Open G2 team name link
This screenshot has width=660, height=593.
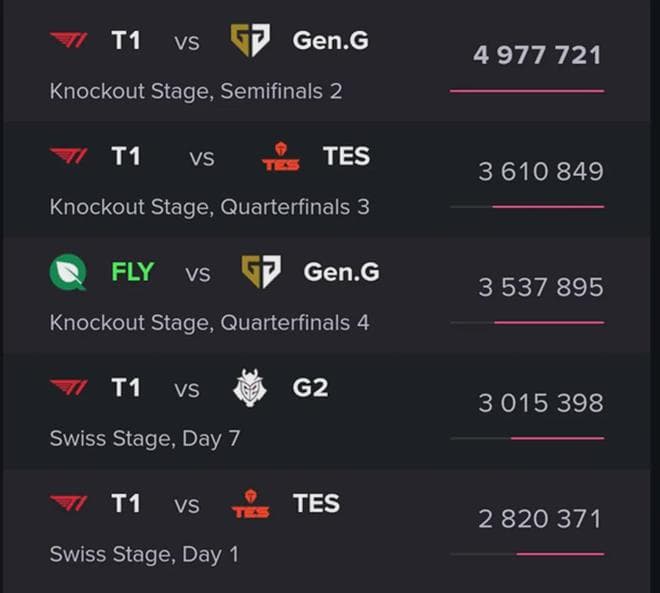tap(310, 388)
